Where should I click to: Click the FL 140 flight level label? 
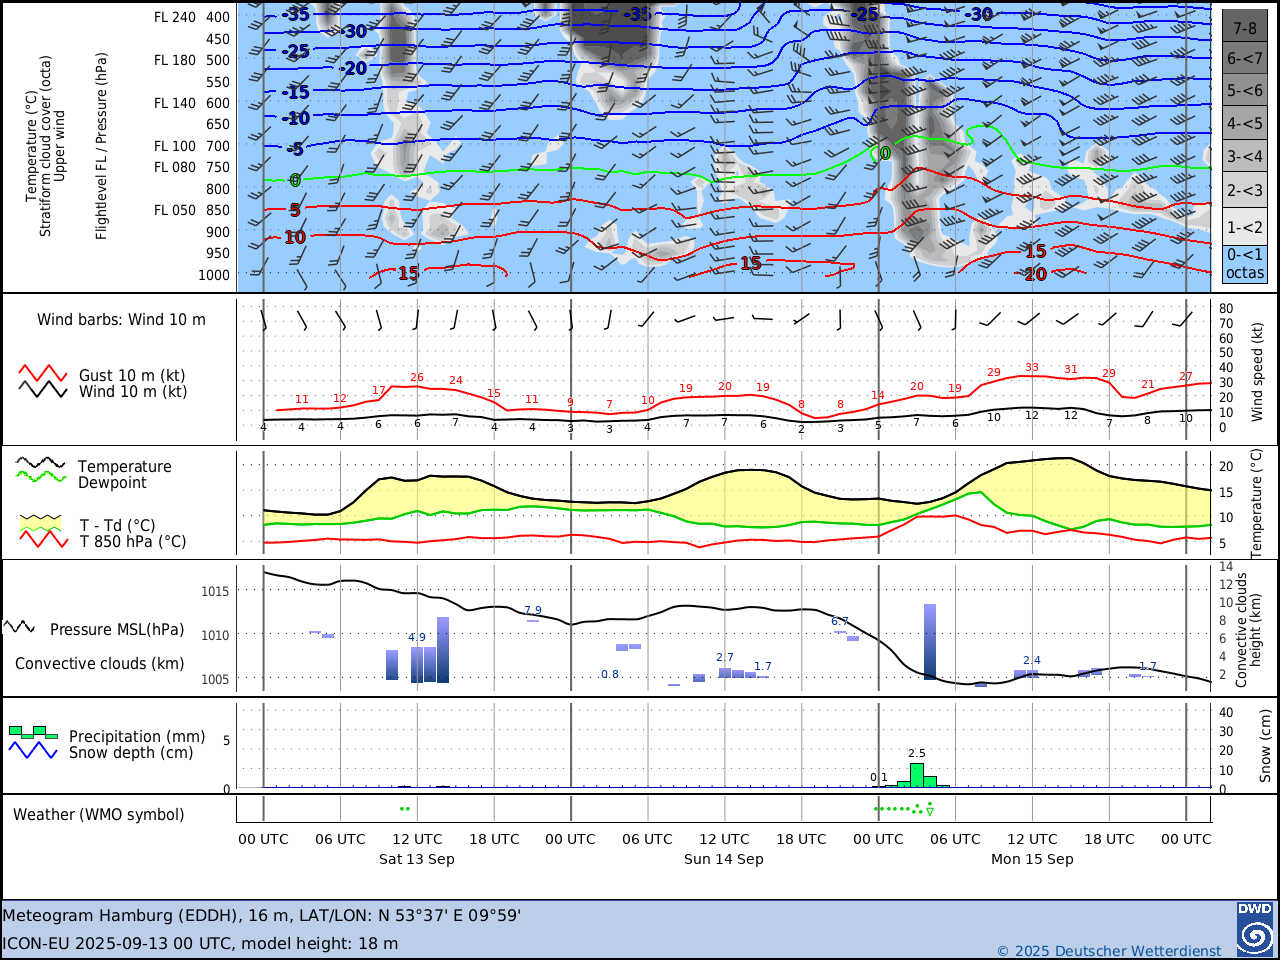pos(175,103)
